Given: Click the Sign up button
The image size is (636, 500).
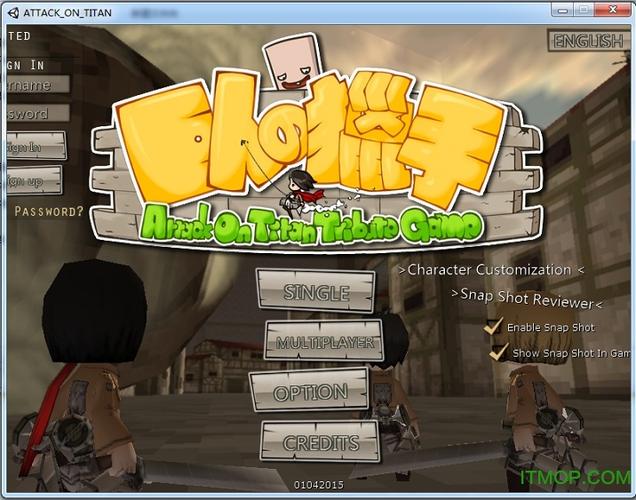Looking at the screenshot, I should [x=34, y=181].
